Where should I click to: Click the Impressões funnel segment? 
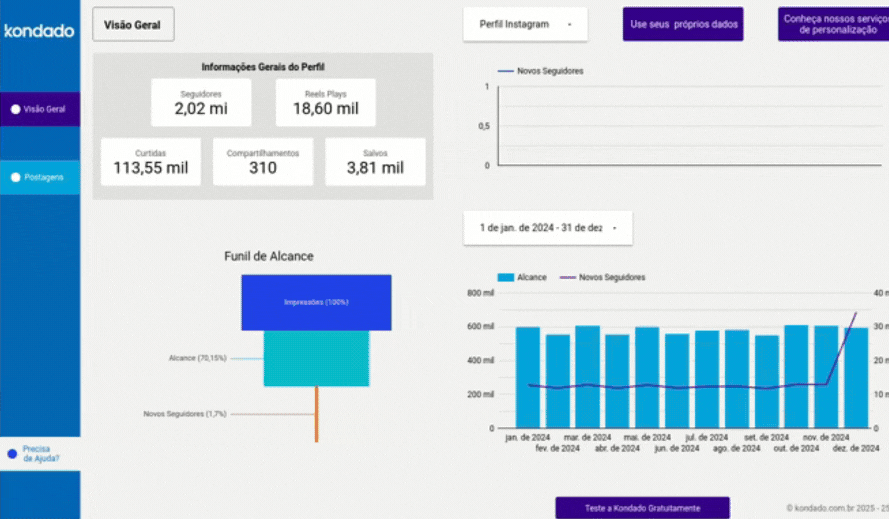click(x=316, y=302)
